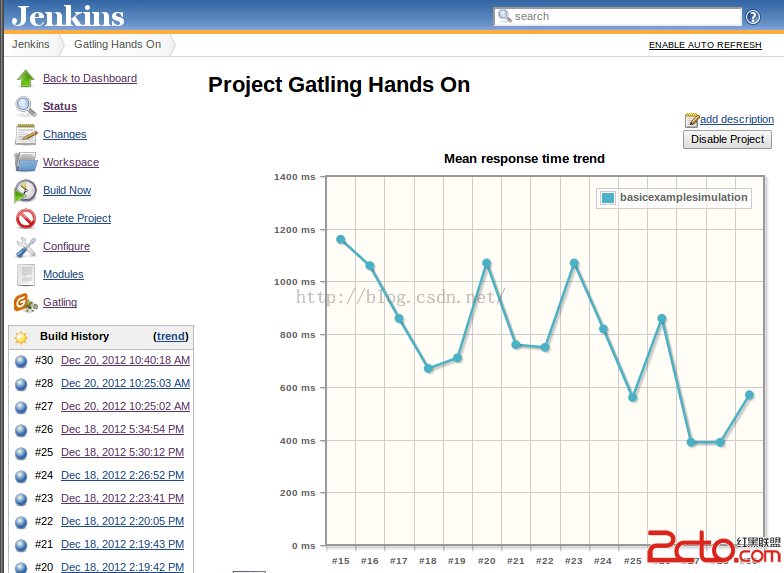The height and width of the screenshot is (573, 784).
Task: Click the blue status ball for build #28
Action: click(x=21, y=384)
